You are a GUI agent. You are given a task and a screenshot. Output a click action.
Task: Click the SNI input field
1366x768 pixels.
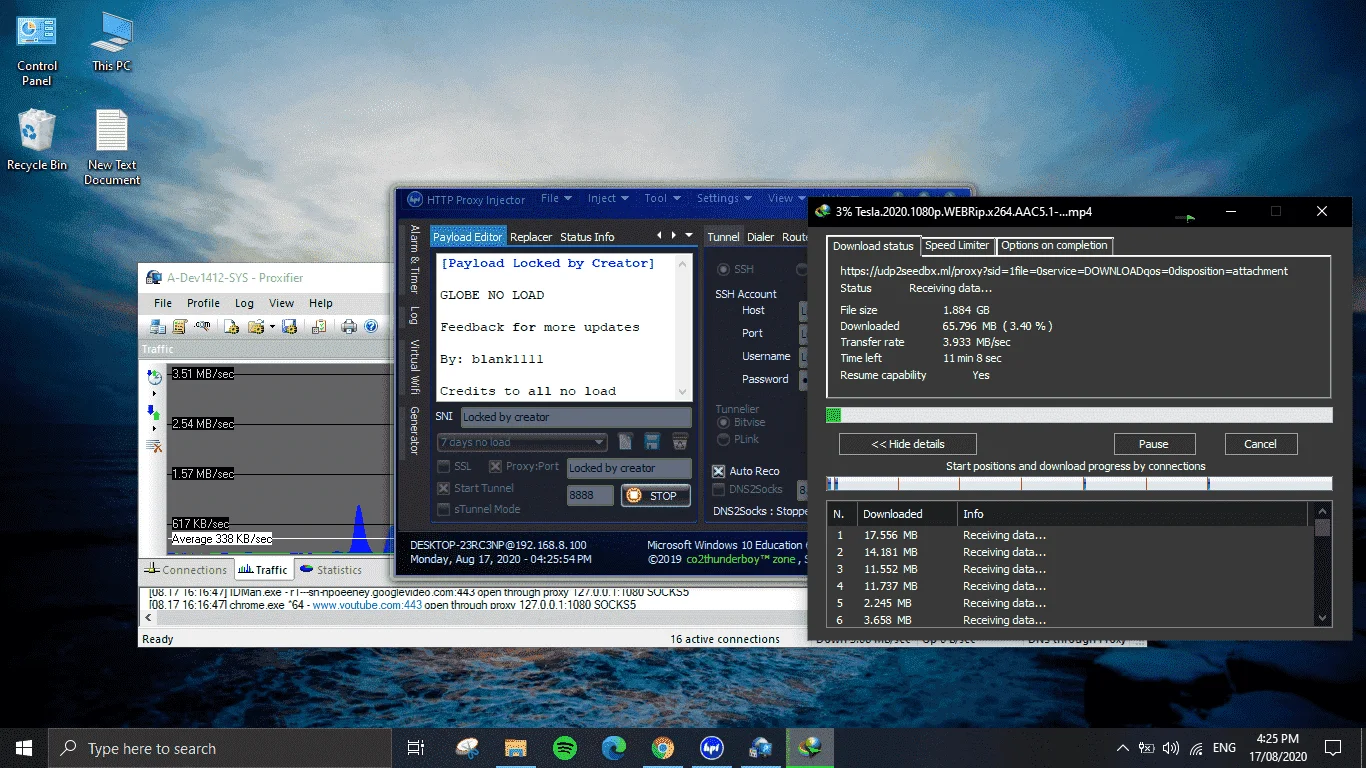(575, 417)
